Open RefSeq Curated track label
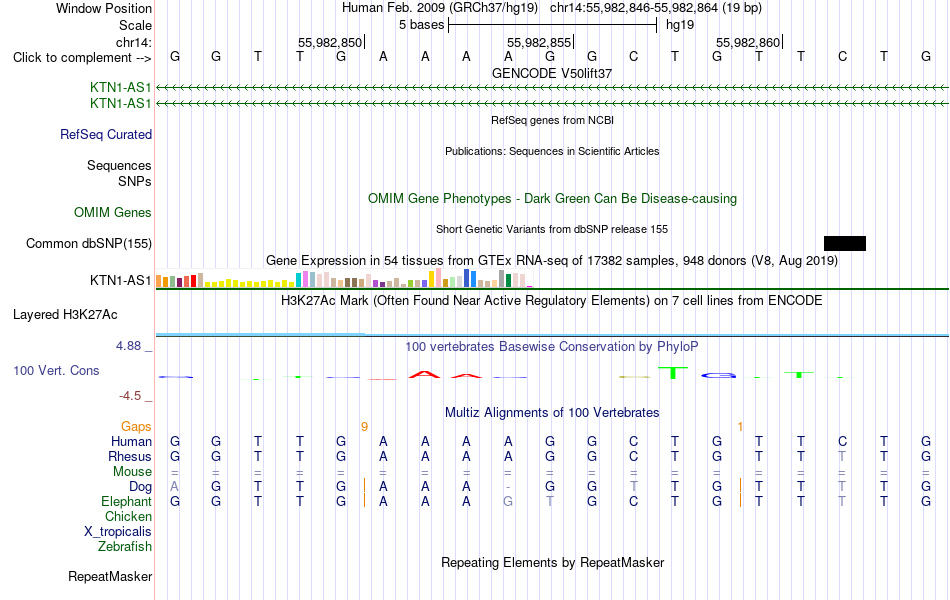 point(106,135)
